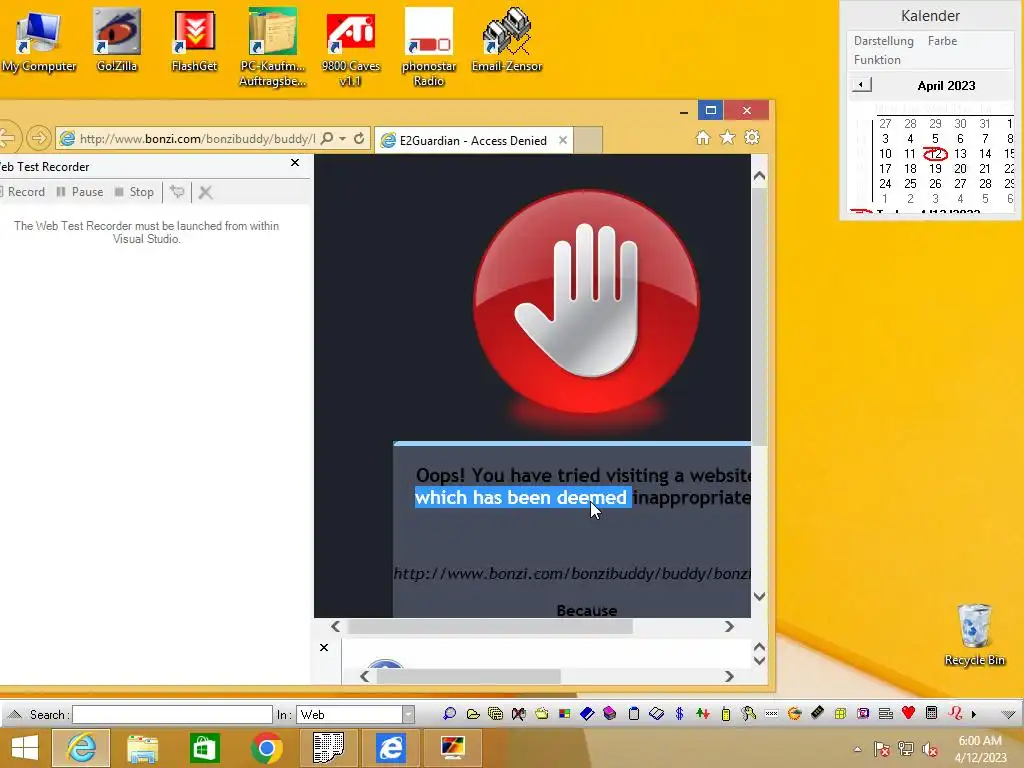Click the blocked bonzi.com URL text

(572, 573)
